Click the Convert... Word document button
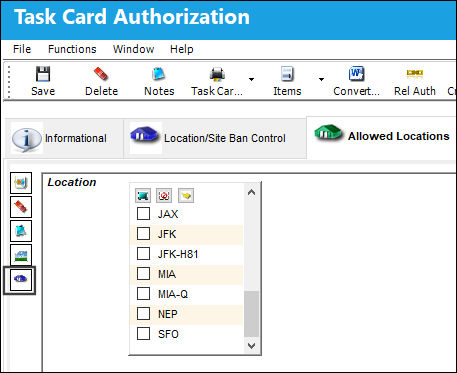 click(x=356, y=82)
